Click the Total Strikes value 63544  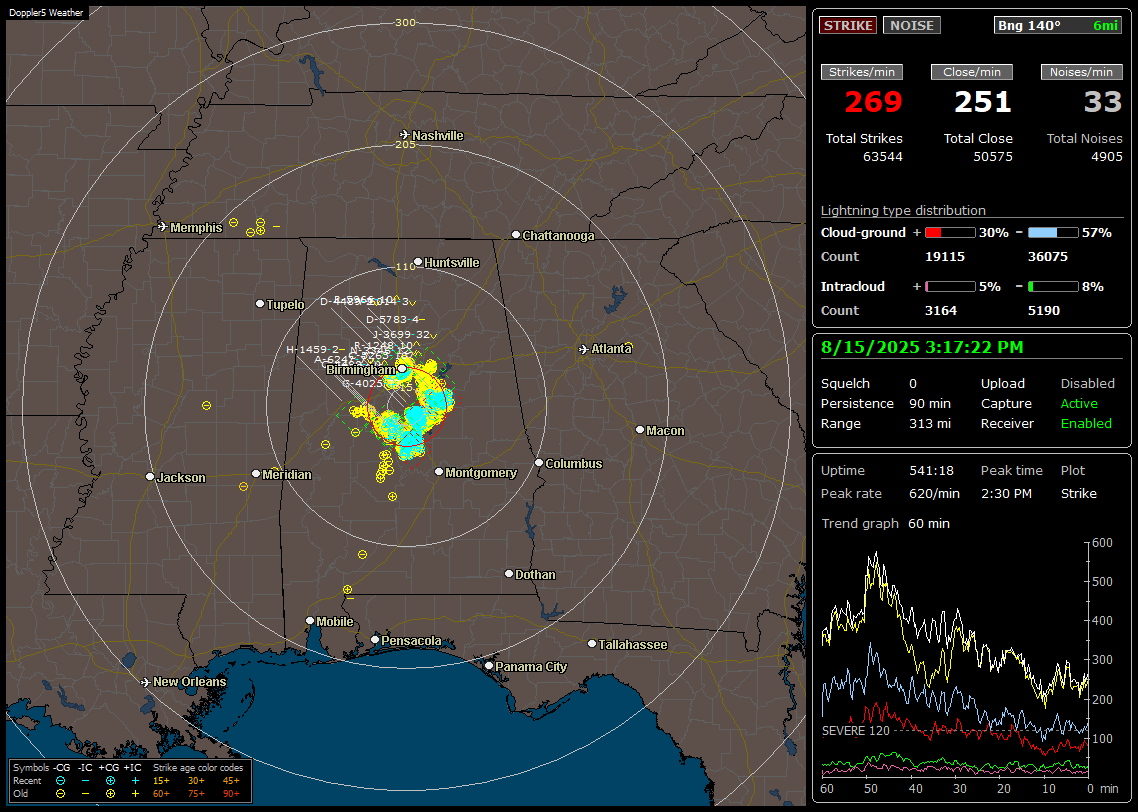click(883, 157)
